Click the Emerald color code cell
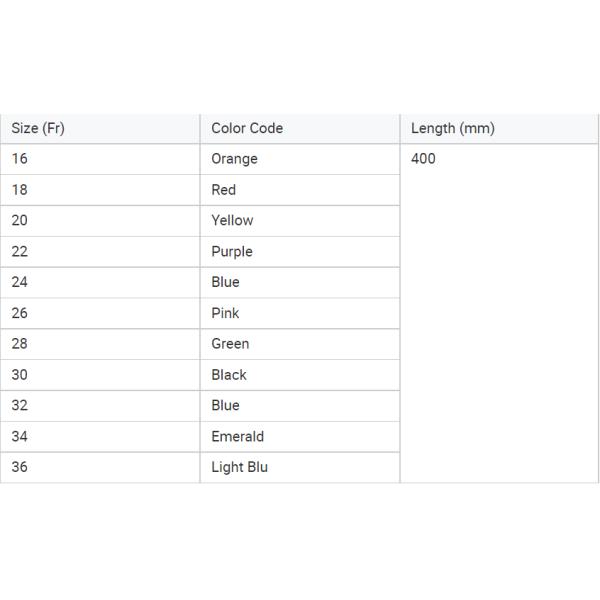The width and height of the screenshot is (600, 600). point(238,437)
